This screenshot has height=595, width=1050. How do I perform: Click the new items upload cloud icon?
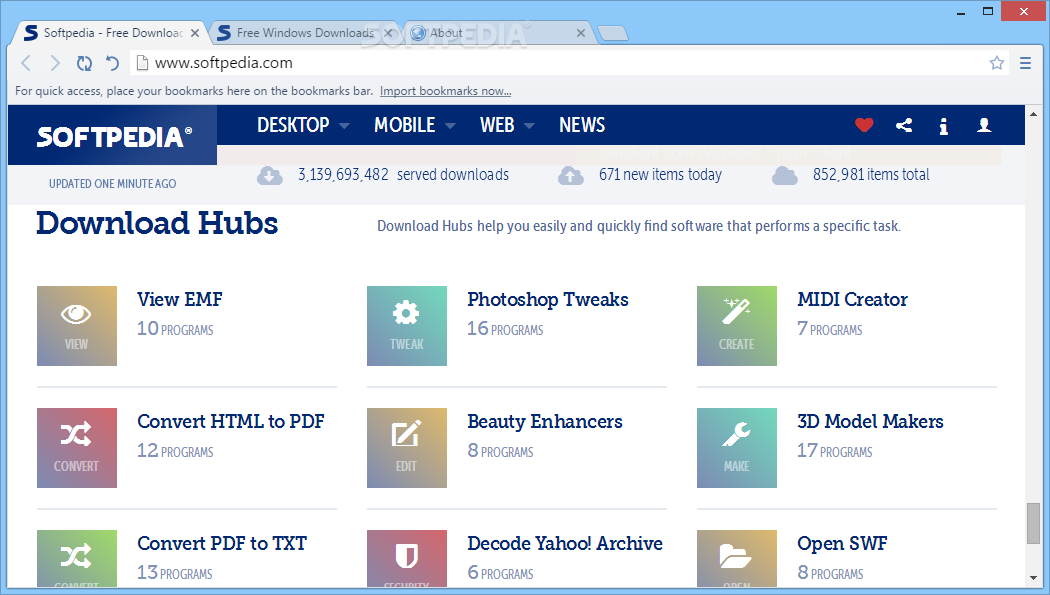point(571,175)
